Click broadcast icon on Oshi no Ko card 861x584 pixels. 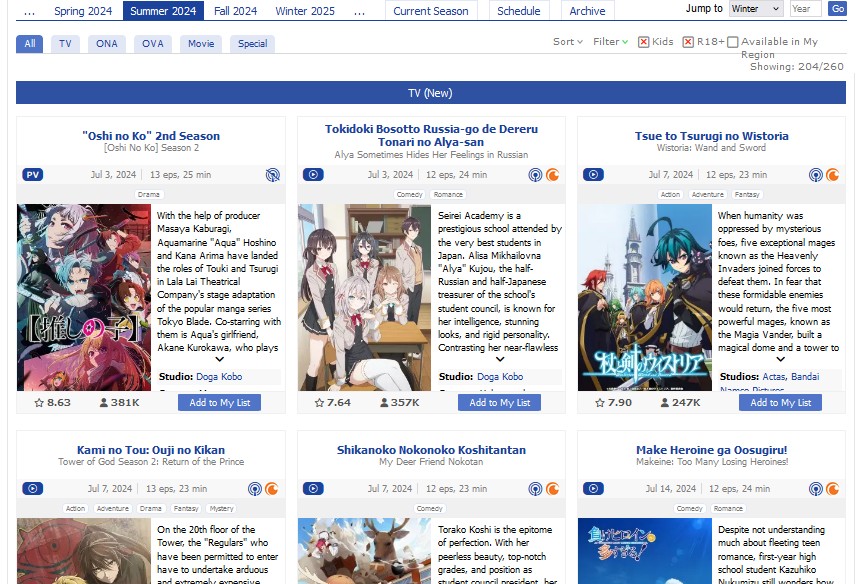click(272, 175)
